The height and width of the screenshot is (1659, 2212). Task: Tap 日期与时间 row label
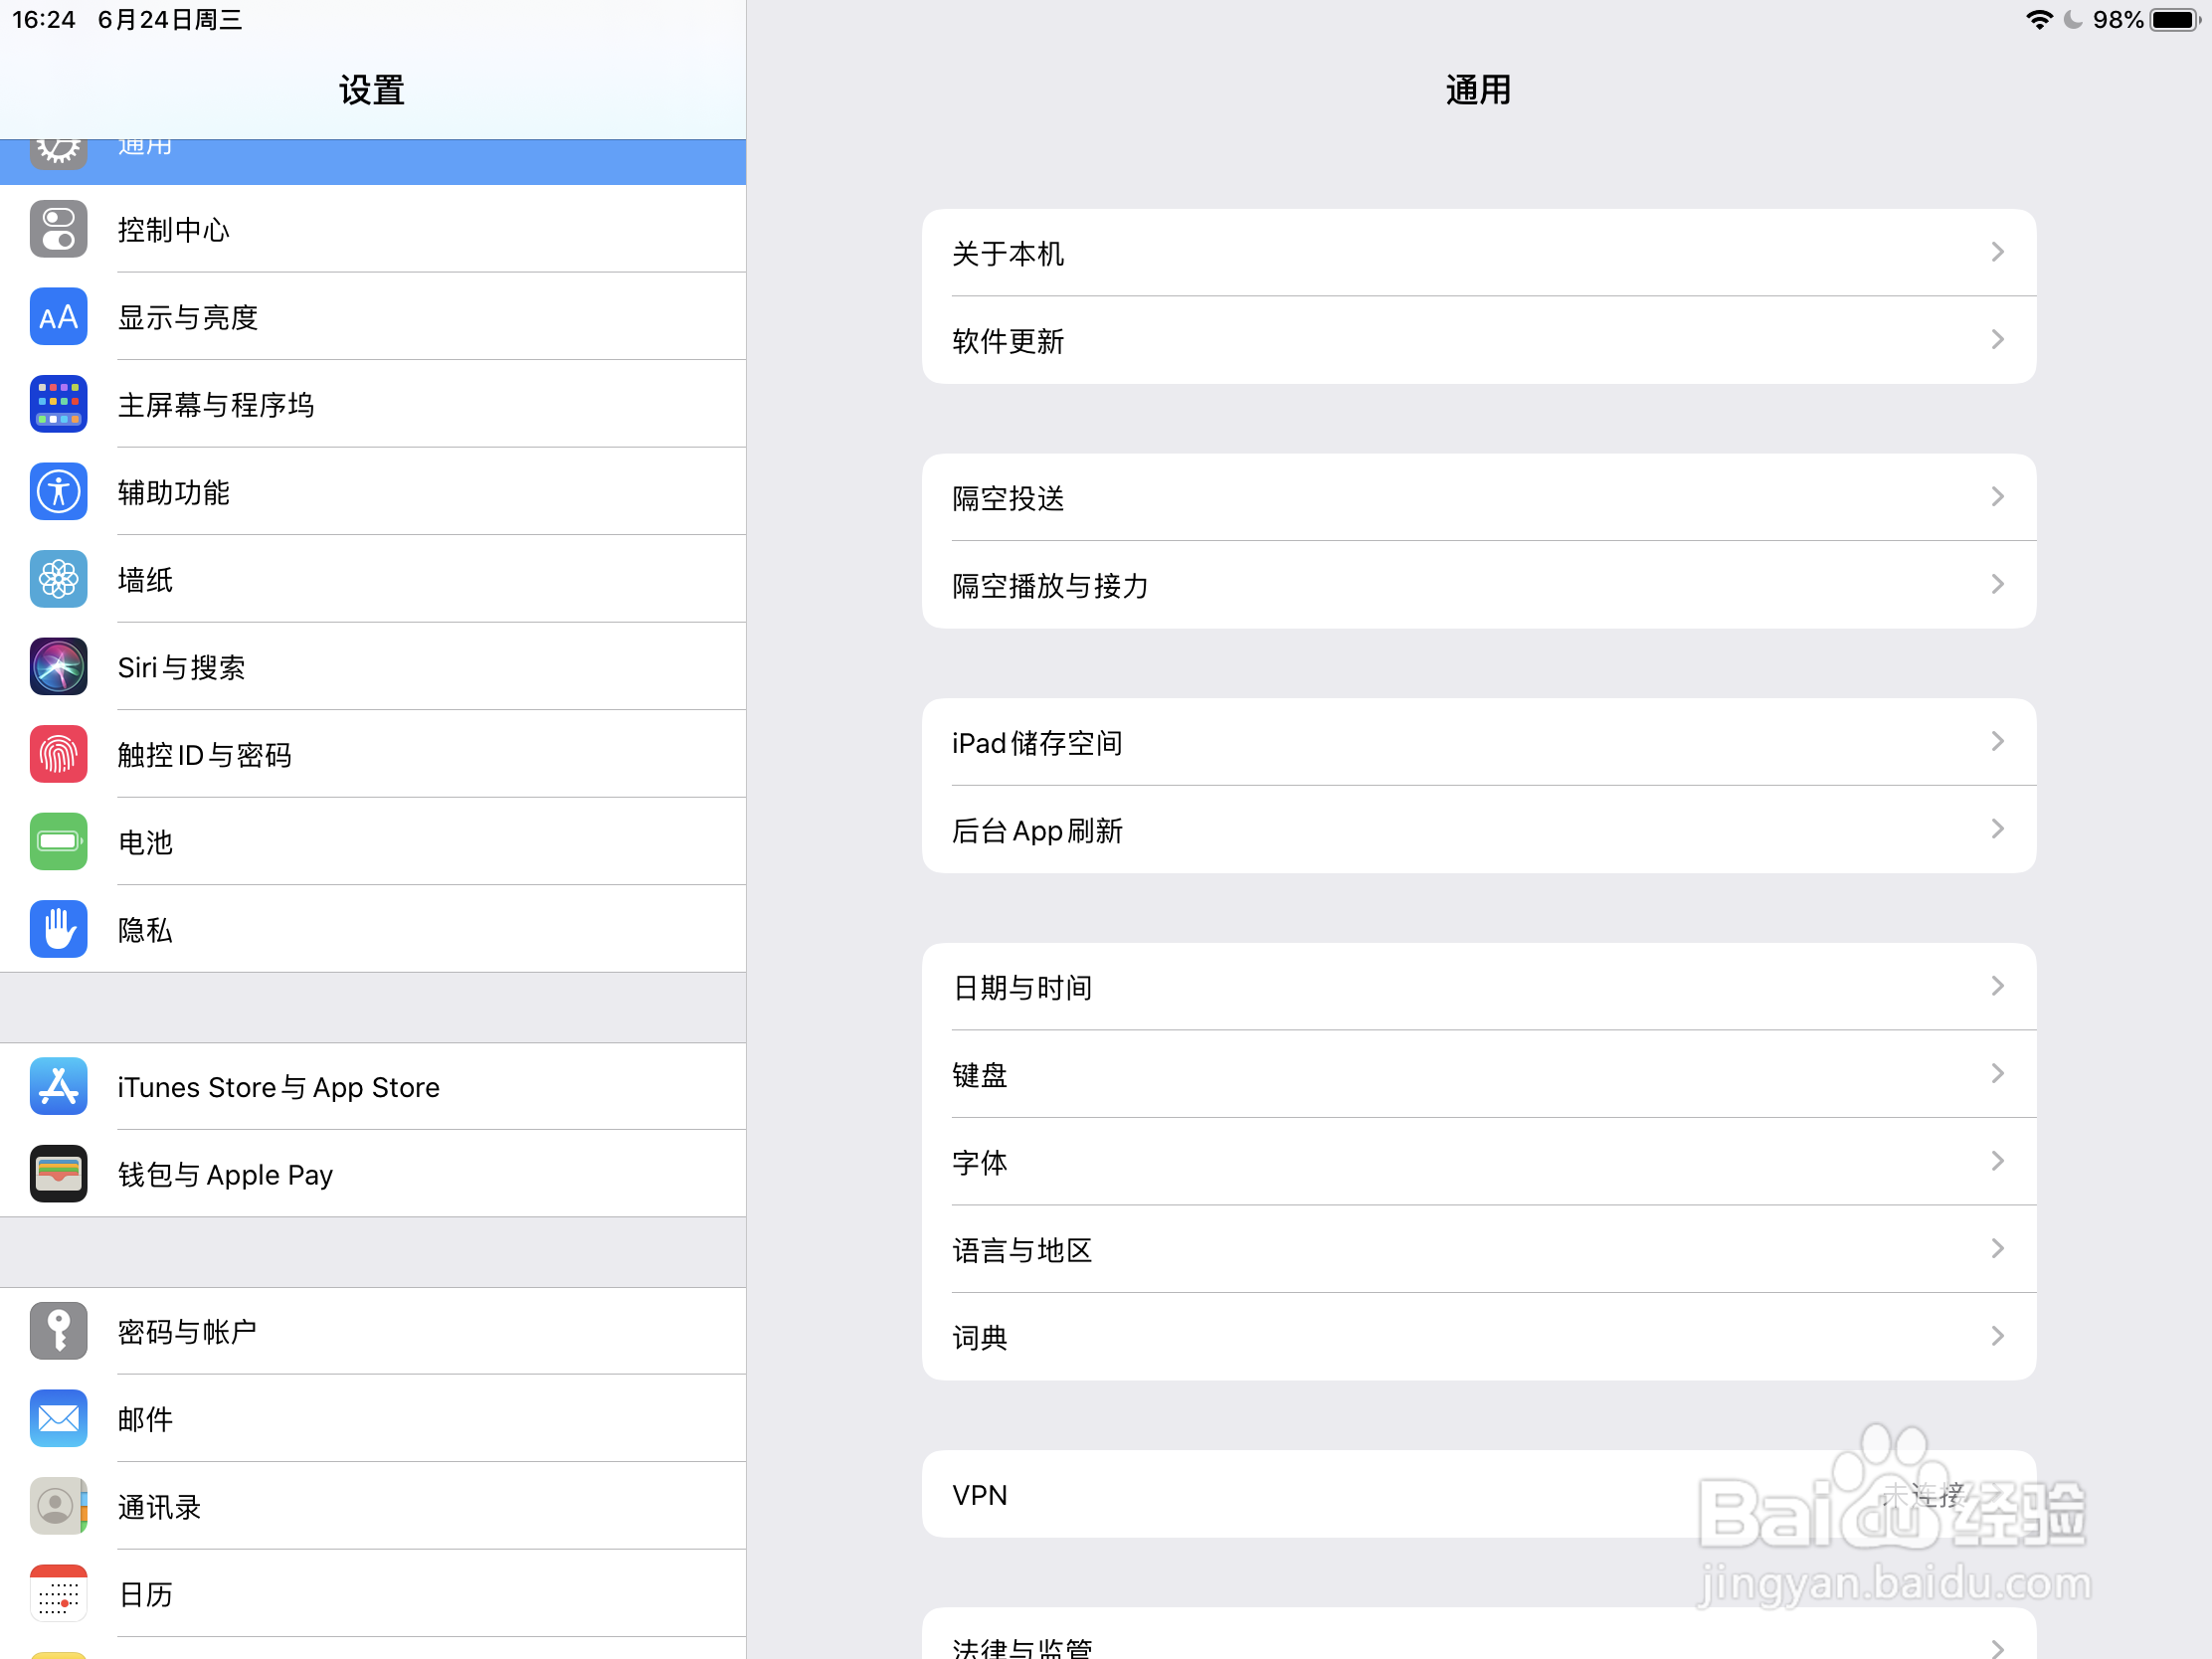coord(1022,988)
